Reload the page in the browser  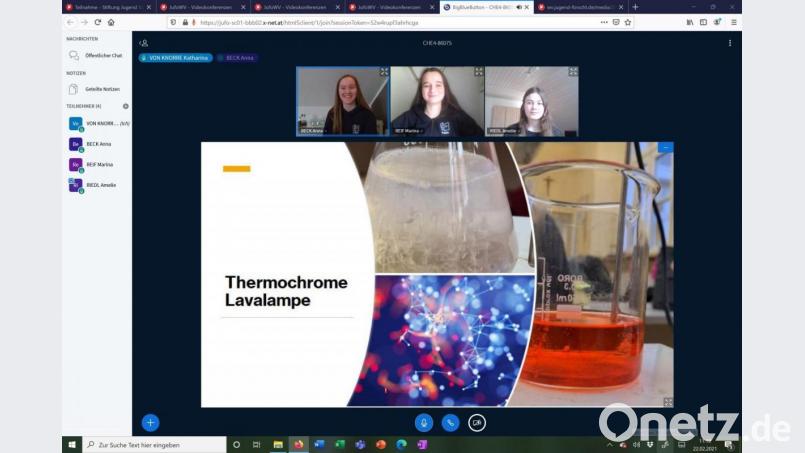(x=97, y=22)
